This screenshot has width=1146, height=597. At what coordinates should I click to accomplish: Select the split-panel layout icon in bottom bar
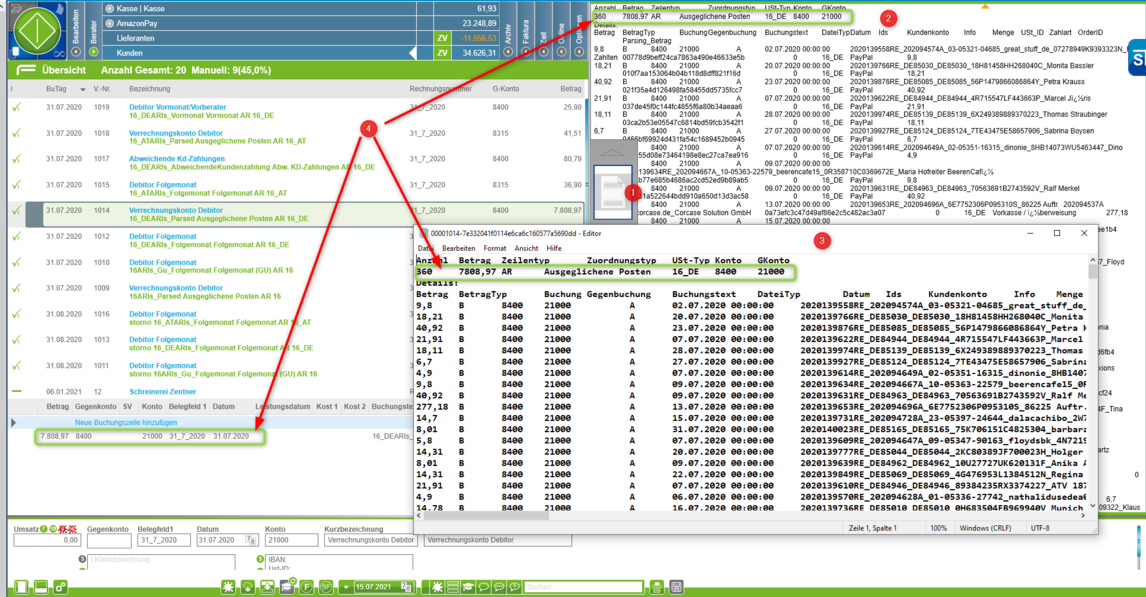[41, 587]
